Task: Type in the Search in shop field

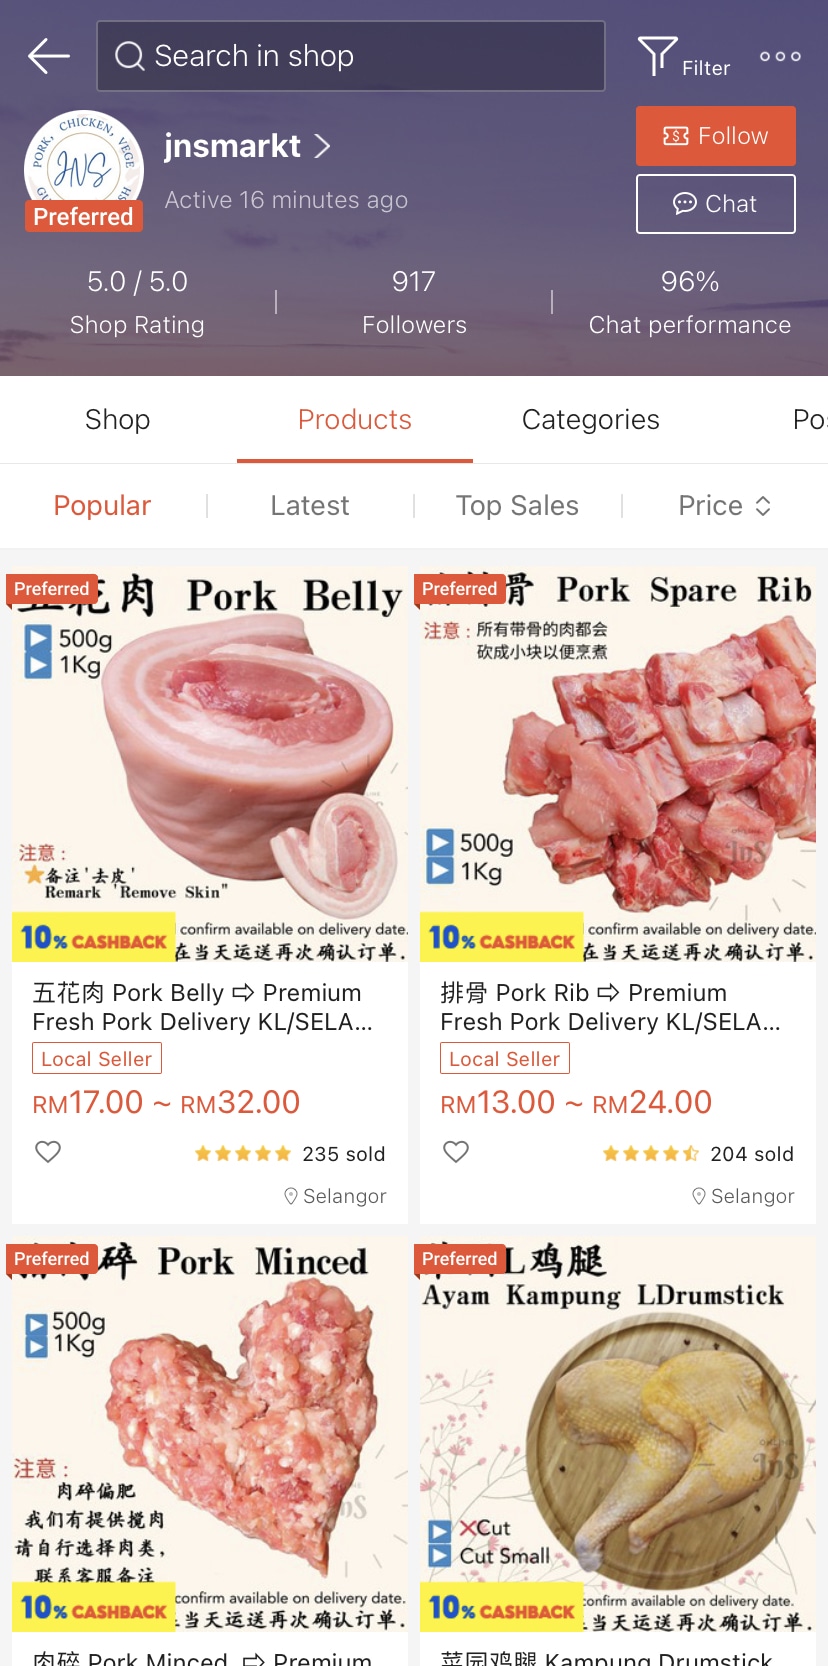Action: click(370, 56)
